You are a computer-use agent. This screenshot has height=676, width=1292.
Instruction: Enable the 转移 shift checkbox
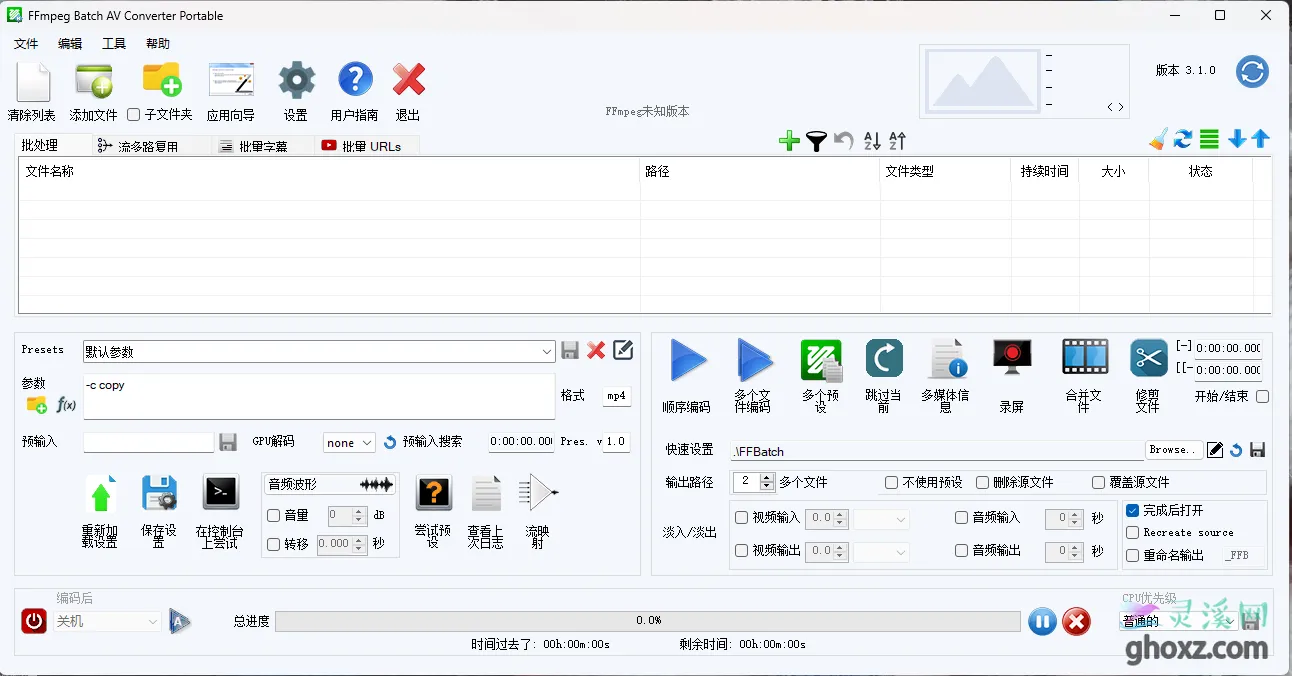click(274, 544)
